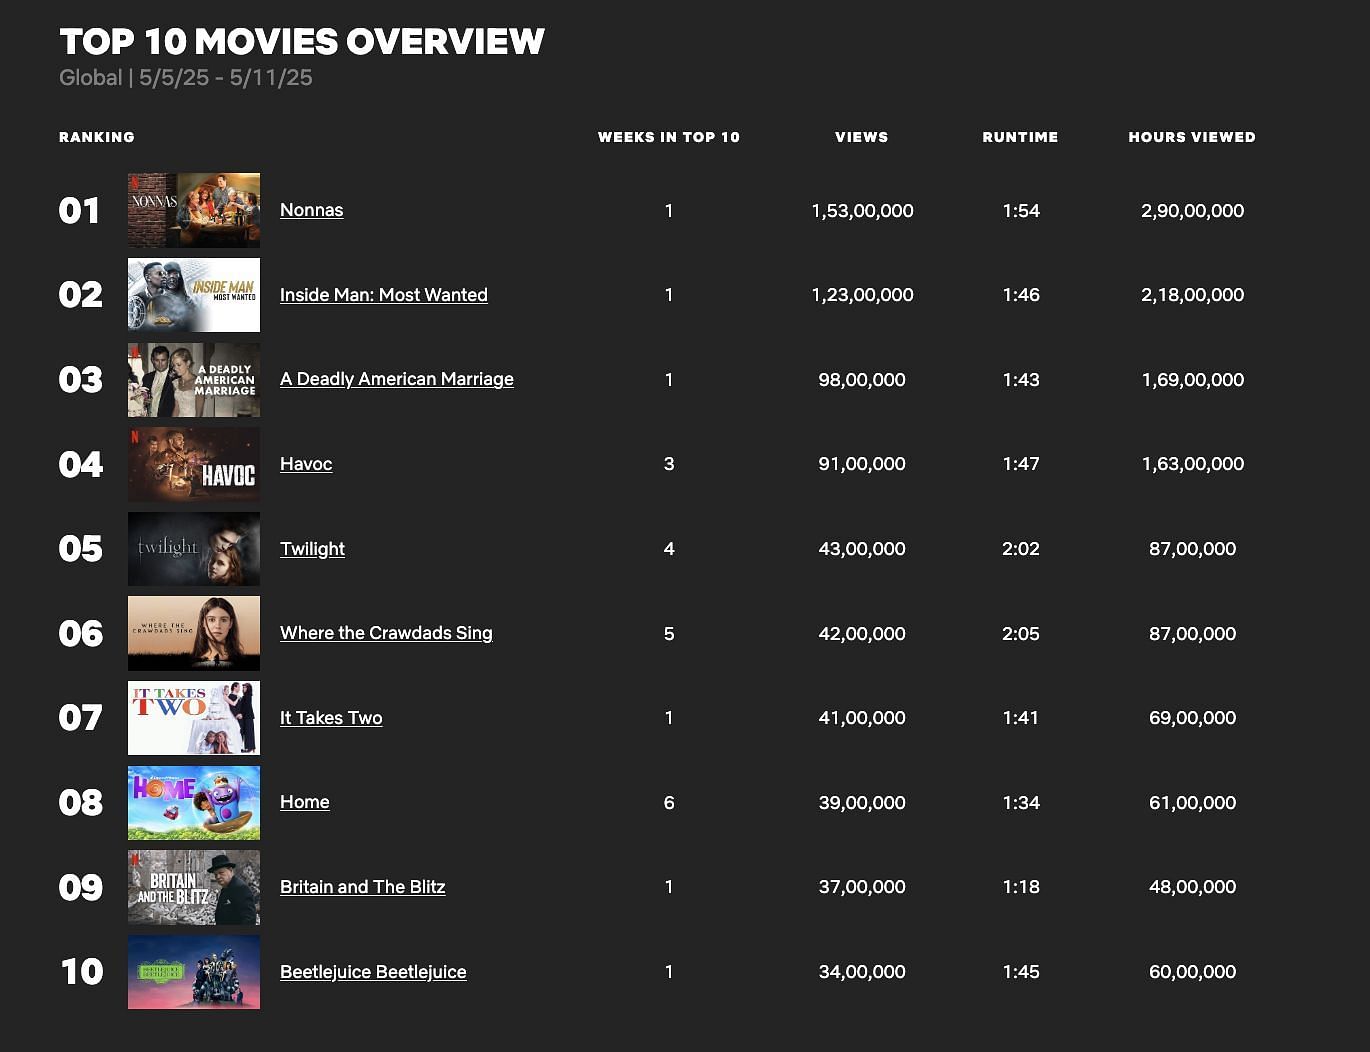Open the It Takes Two link
The width and height of the screenshot is (1370, 1052).
(331, 718)
